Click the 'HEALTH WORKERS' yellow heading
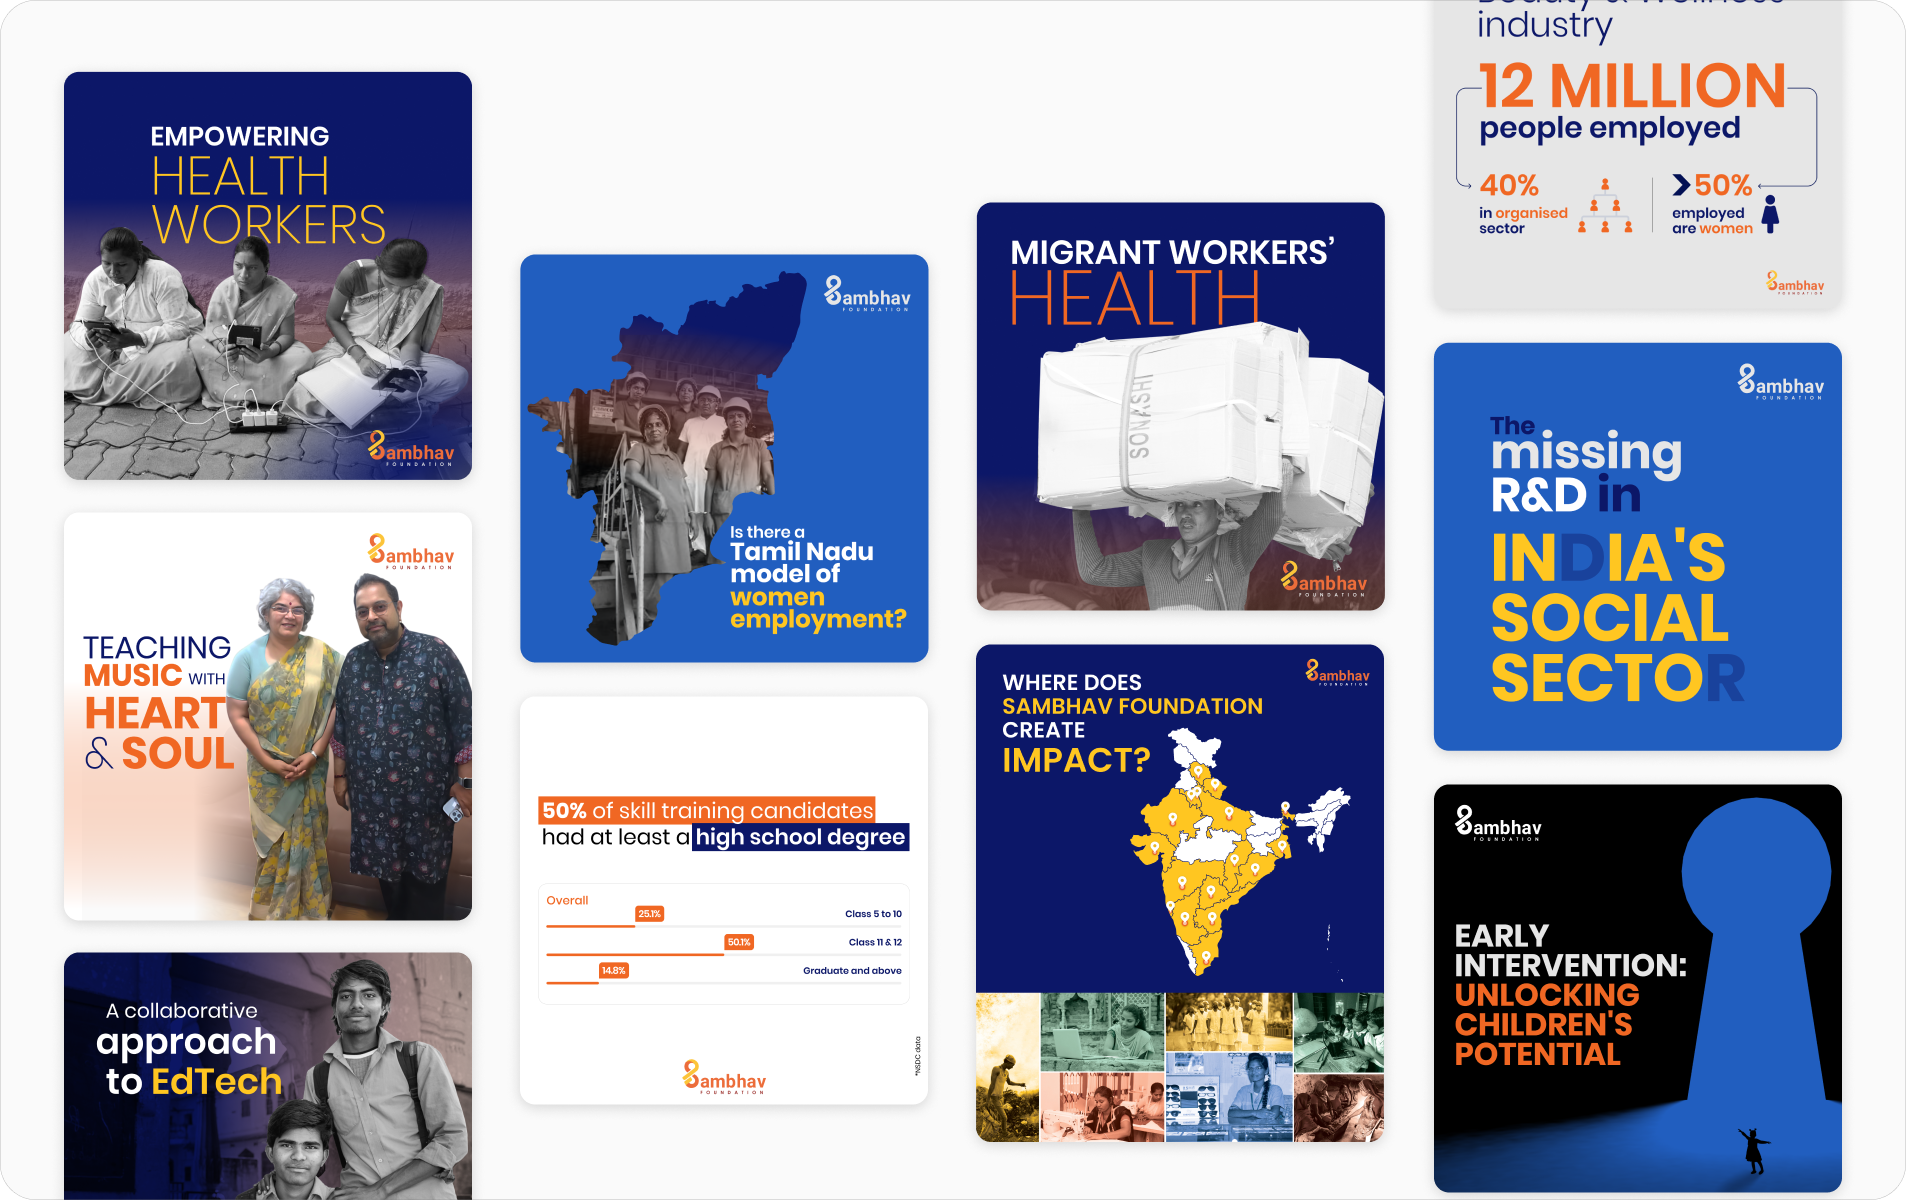Screen dimensions: 1906x1200 click(x=268, y=200)
